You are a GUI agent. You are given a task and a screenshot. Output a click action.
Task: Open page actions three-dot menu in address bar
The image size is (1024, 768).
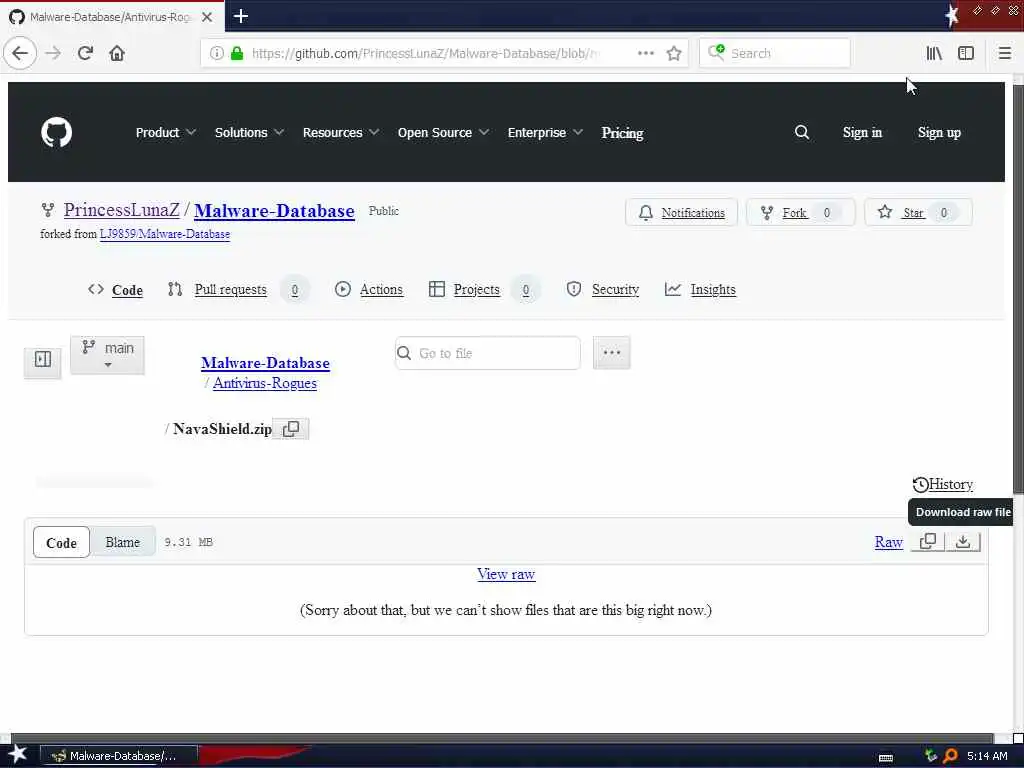coord(645,53)
